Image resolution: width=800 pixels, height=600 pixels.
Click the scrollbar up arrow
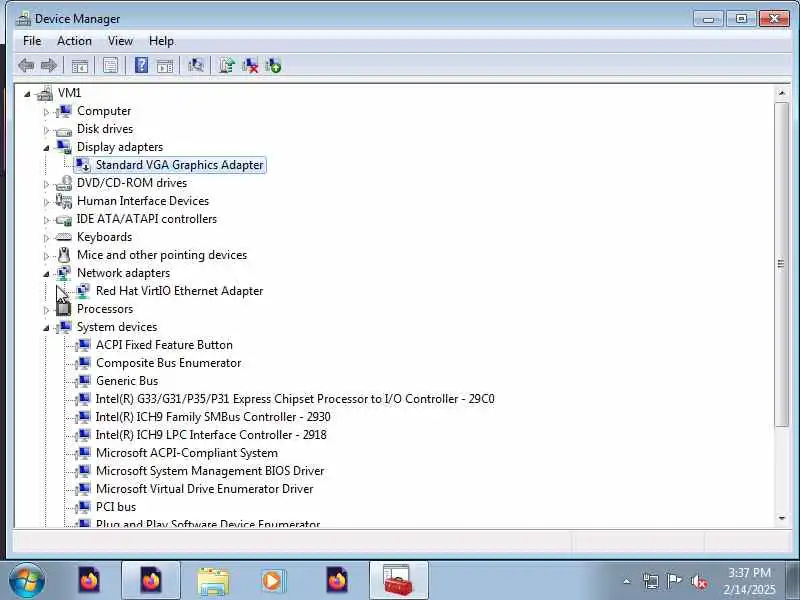point(781,93)
